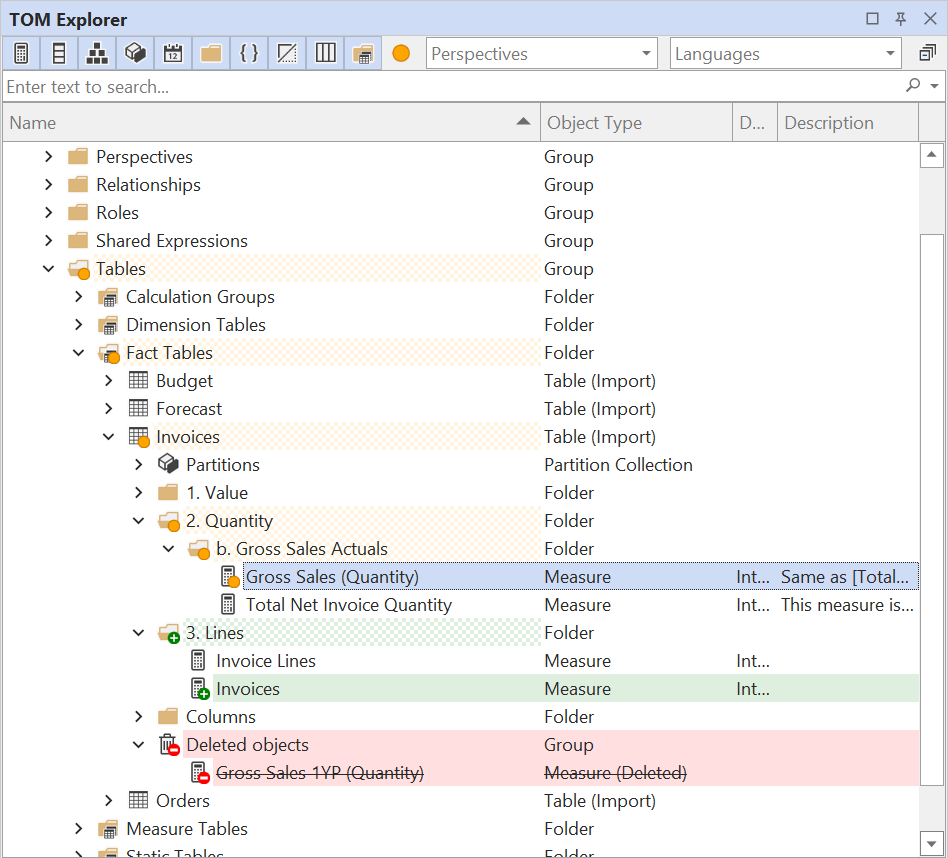Screen dimensions: 948x858
Task: Click the Partitions cube icon in tree
Action: point(168,464)
